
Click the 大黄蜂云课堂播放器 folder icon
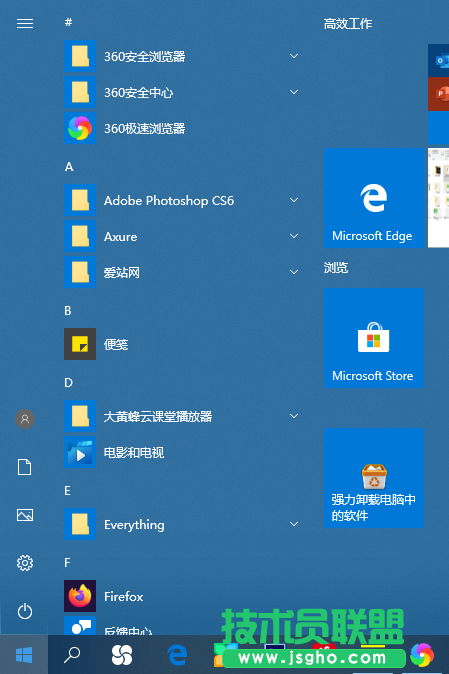pos(80,416)
